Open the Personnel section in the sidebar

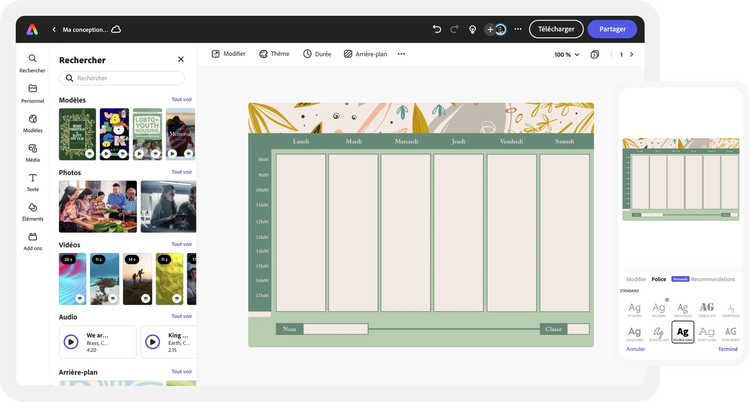point(33,93)
